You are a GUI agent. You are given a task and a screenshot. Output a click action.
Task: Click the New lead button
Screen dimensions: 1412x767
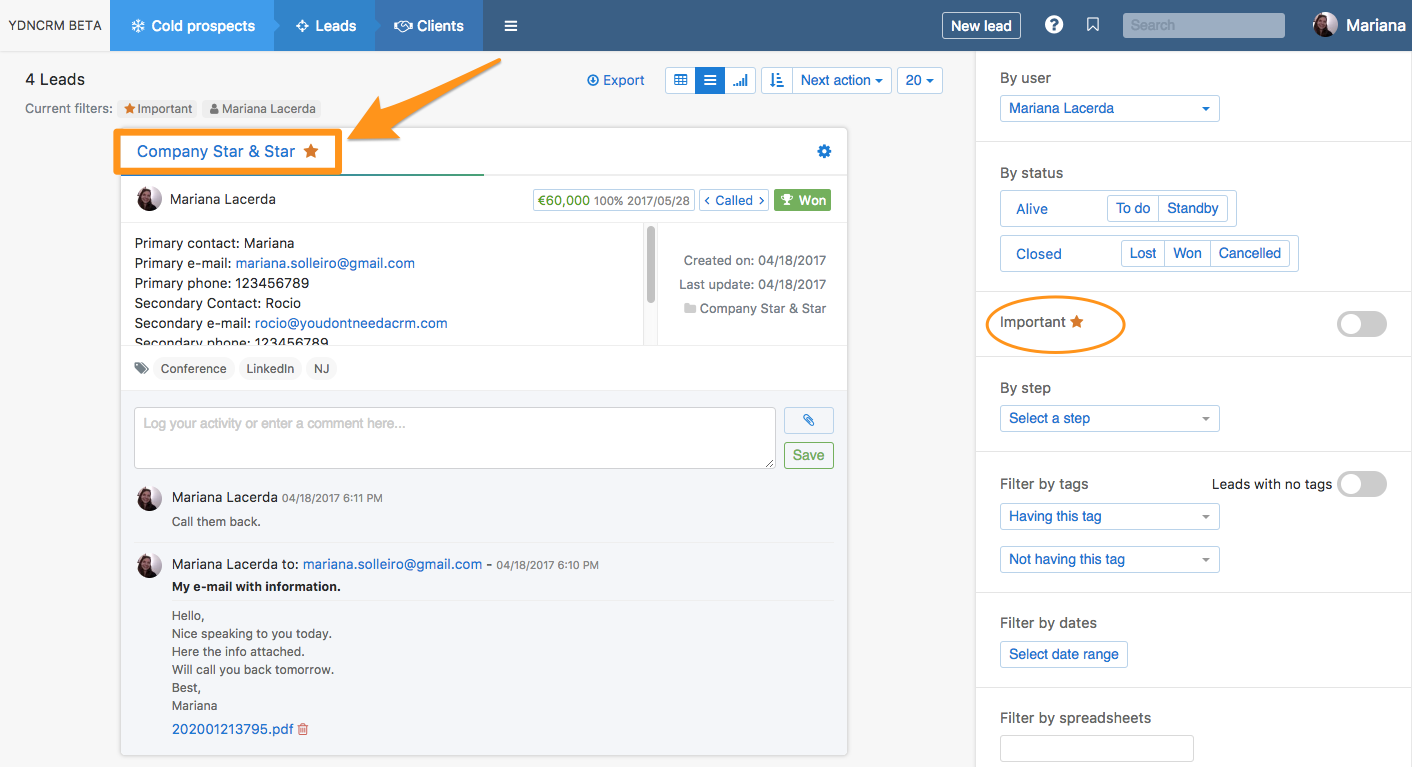point(980,26)
